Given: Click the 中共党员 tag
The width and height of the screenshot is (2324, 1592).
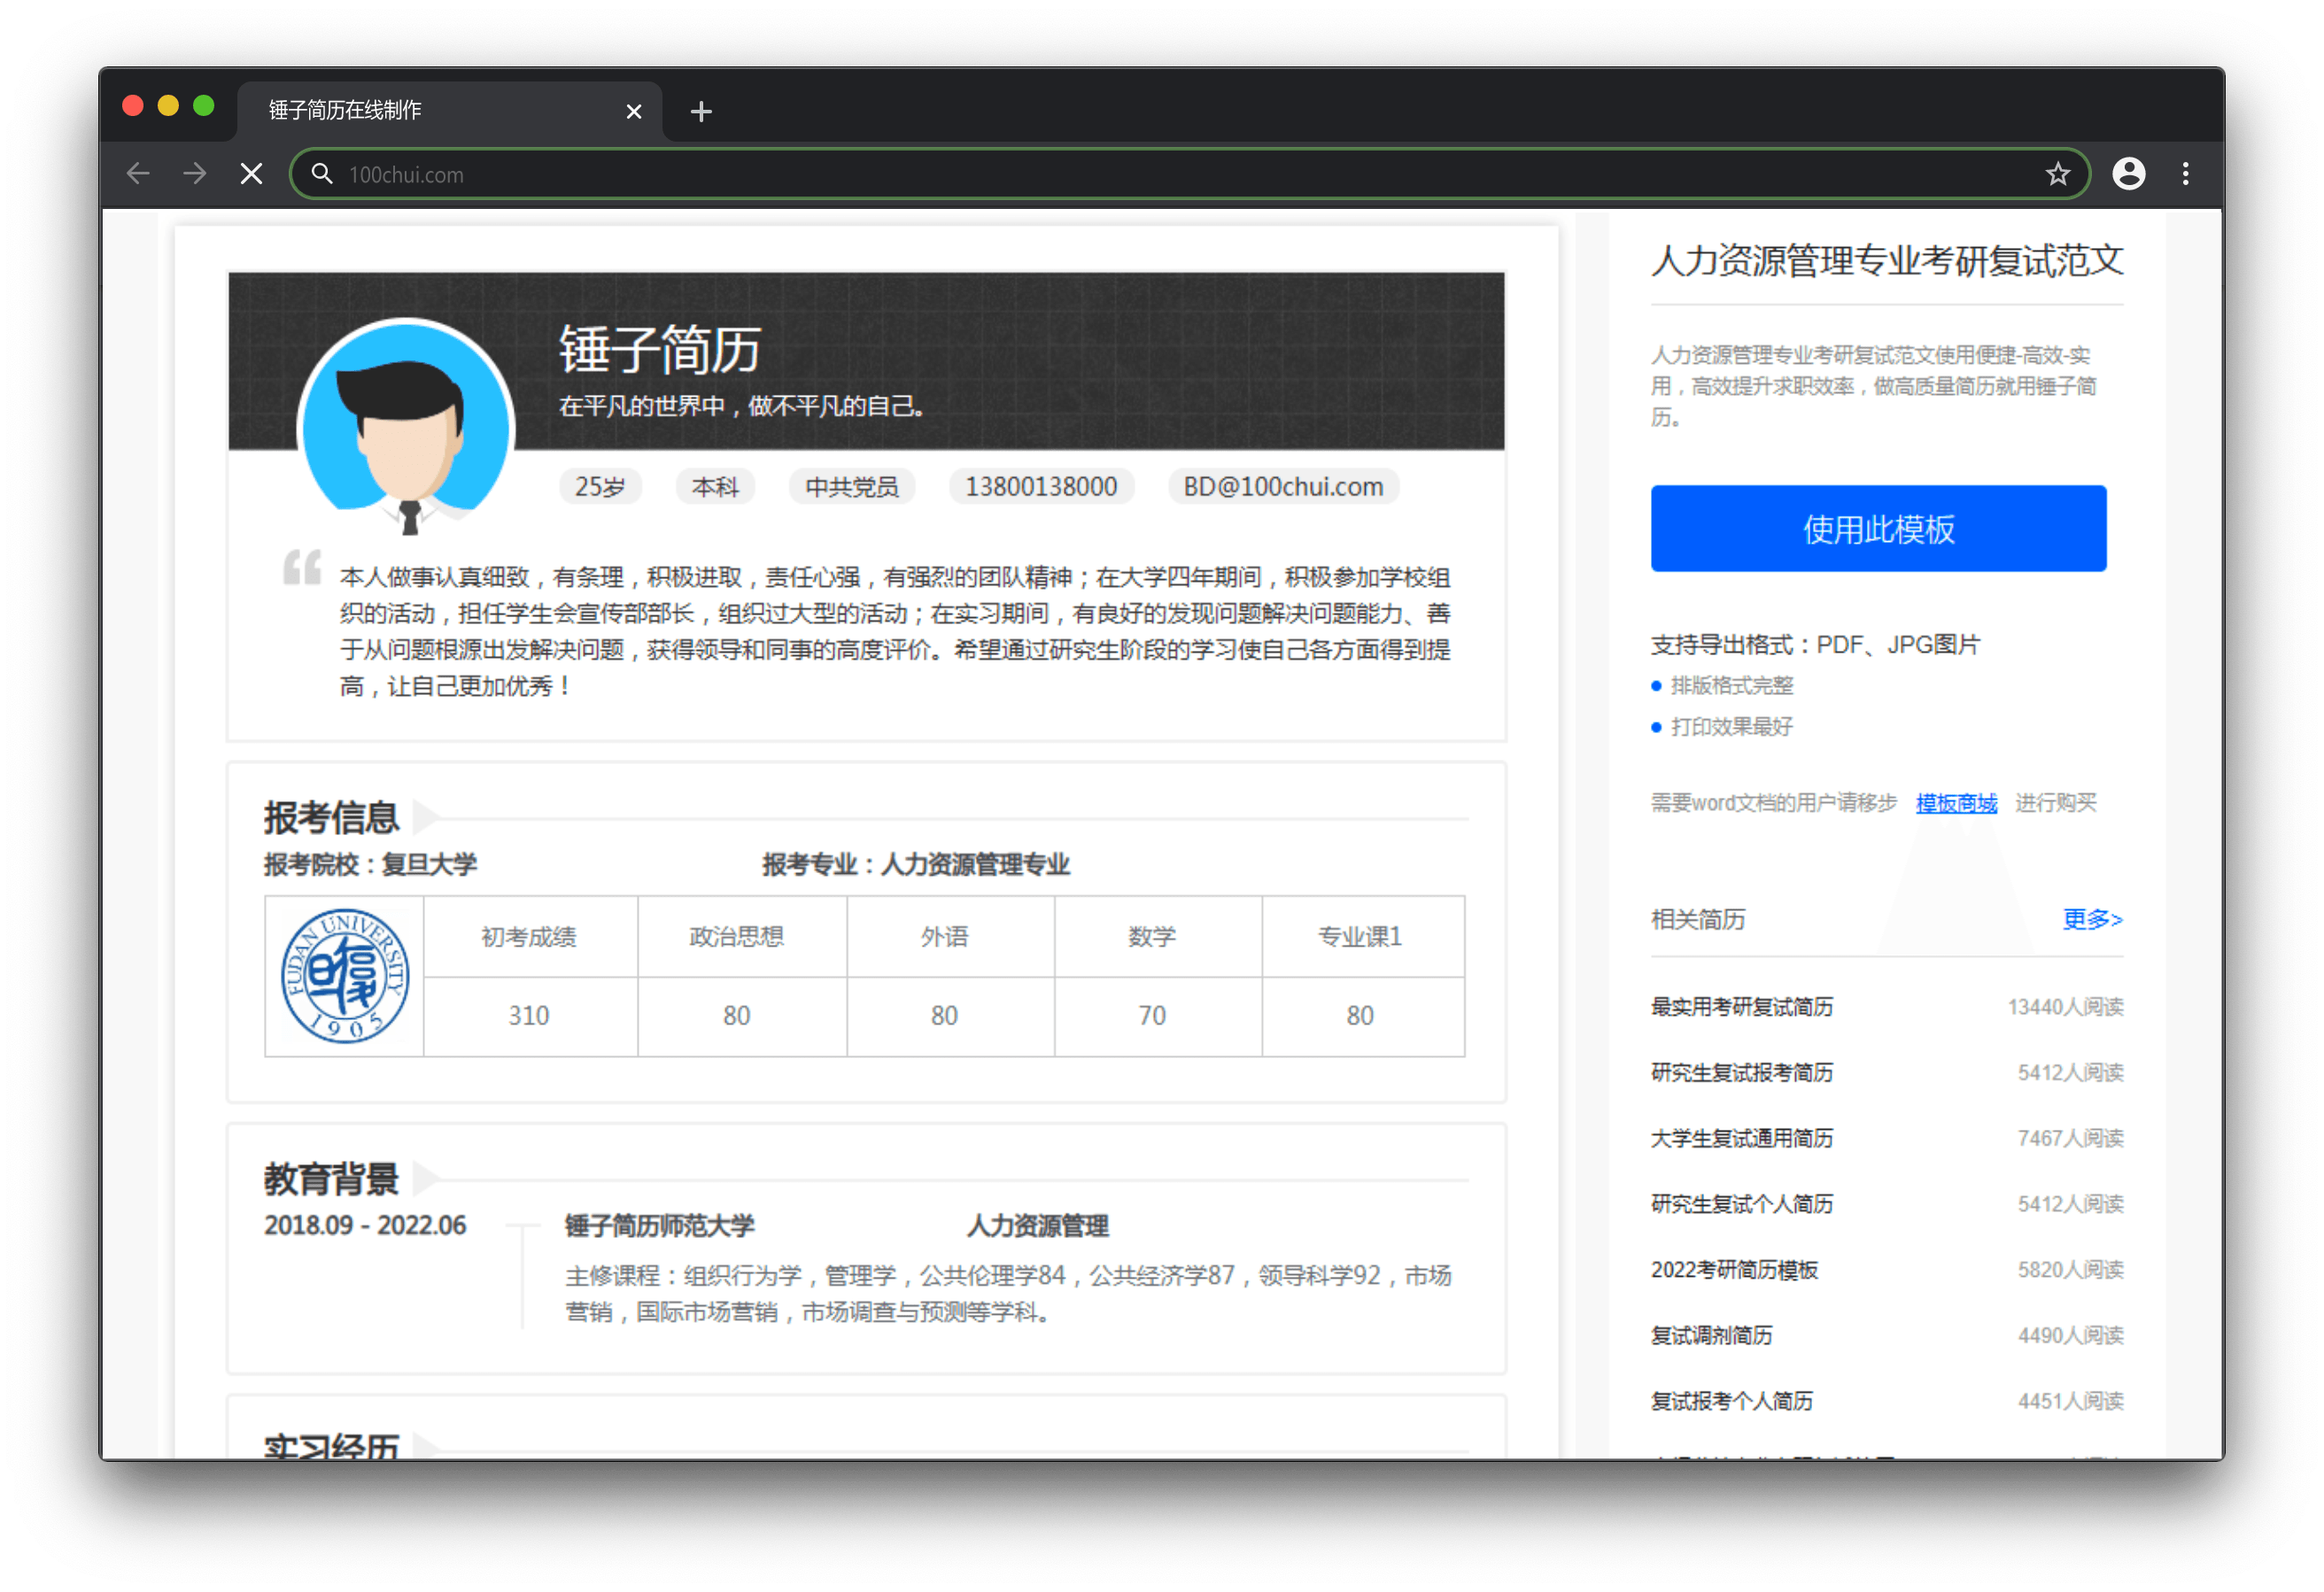Looking at the screenshot, I should [x=852, y=487].
